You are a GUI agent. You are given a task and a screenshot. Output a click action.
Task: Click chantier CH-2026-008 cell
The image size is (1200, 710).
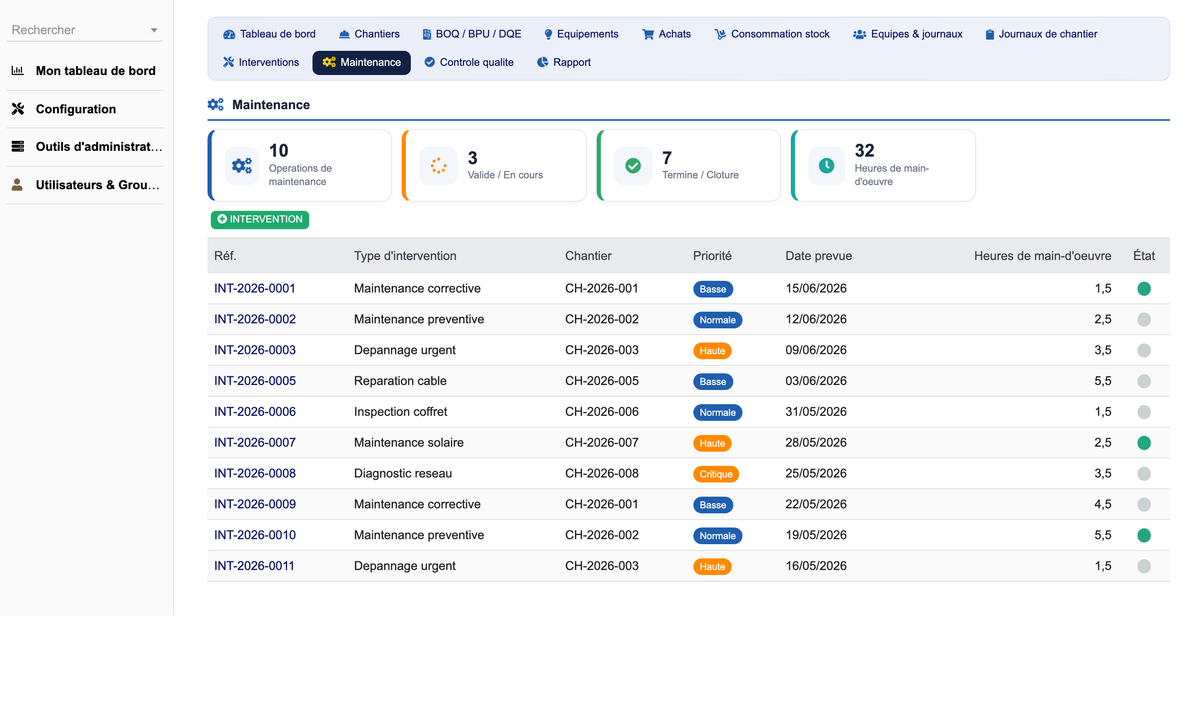602,474
